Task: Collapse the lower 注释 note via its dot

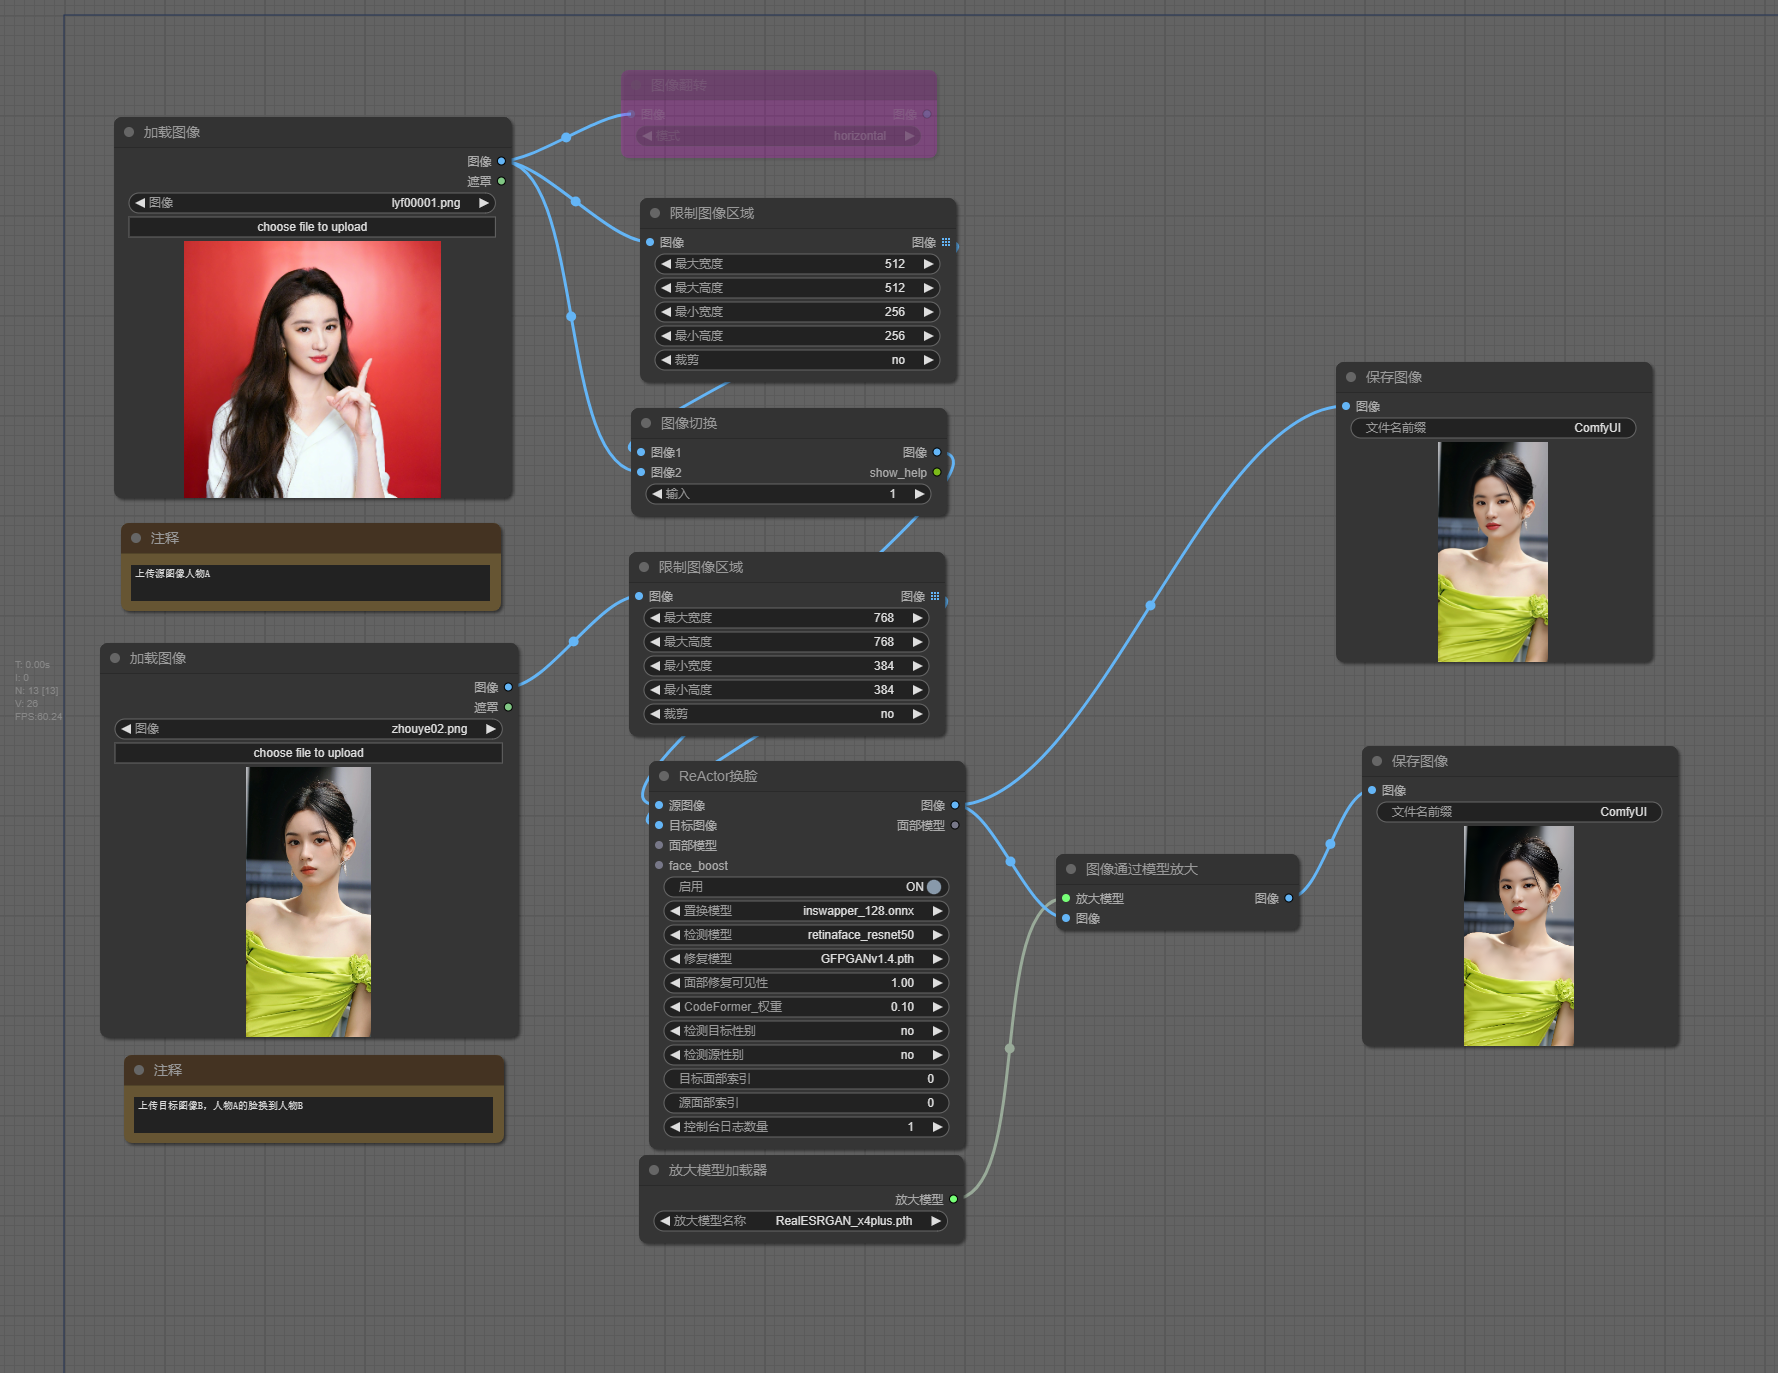Action: click(x=139, y=1070)
